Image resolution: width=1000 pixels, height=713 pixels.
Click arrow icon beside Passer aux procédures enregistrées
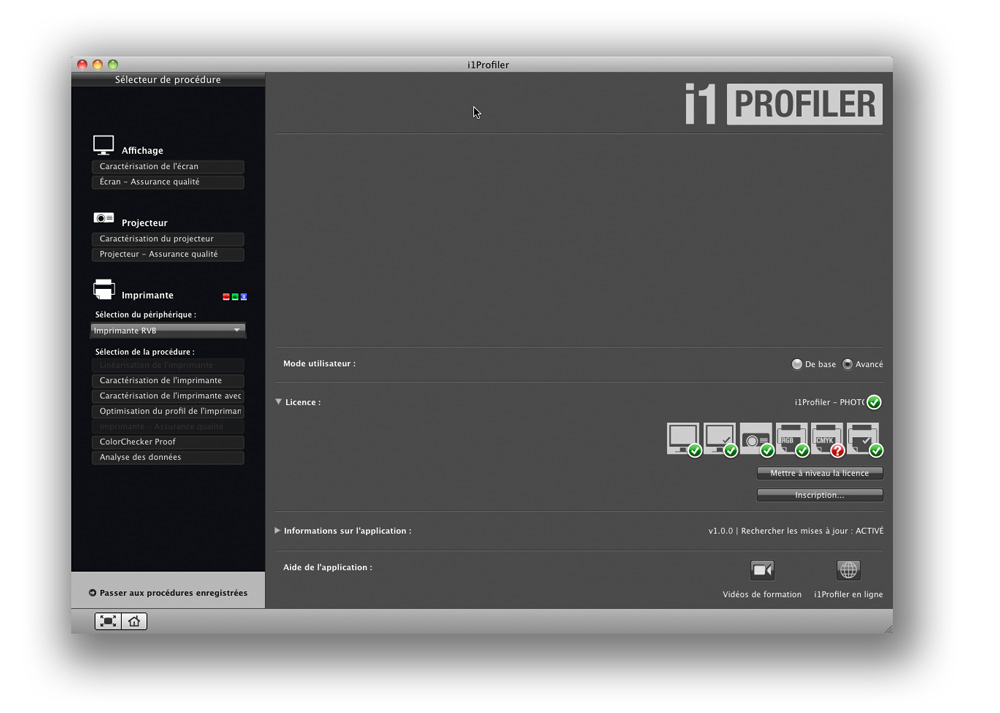[x=92, y=592]
